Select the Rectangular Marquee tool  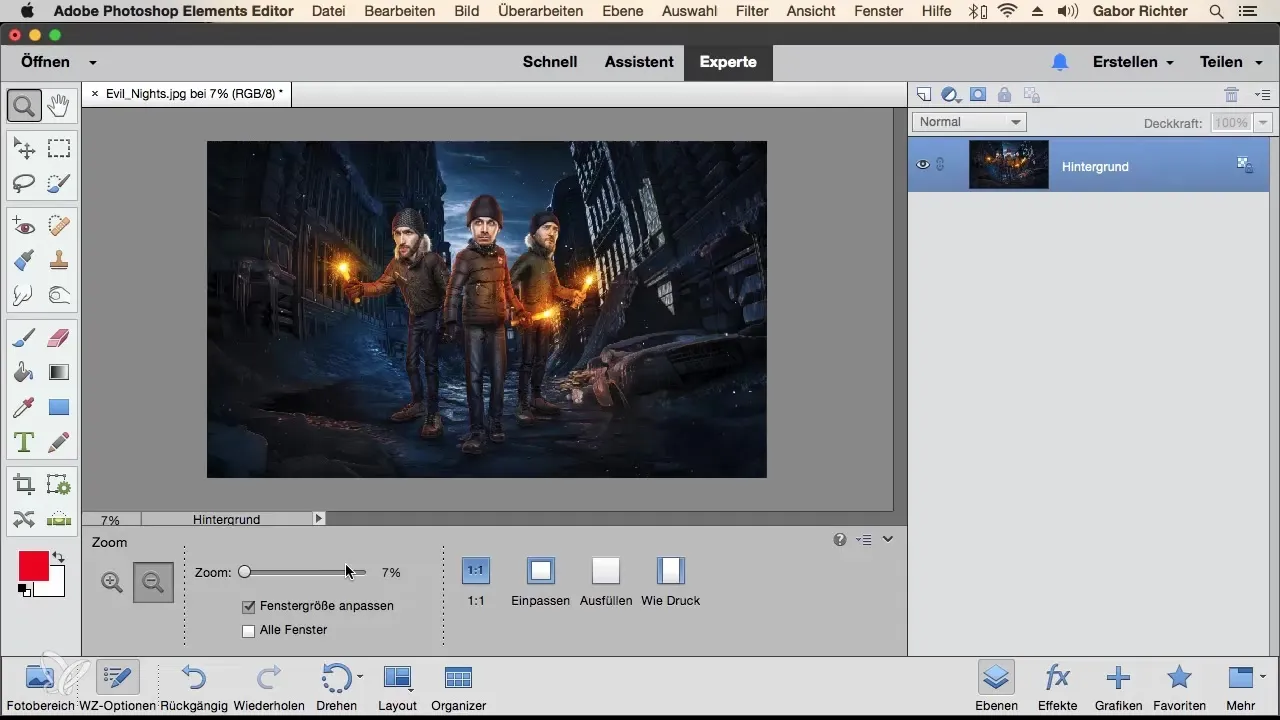pyautogui.click(x=59, y=149)
